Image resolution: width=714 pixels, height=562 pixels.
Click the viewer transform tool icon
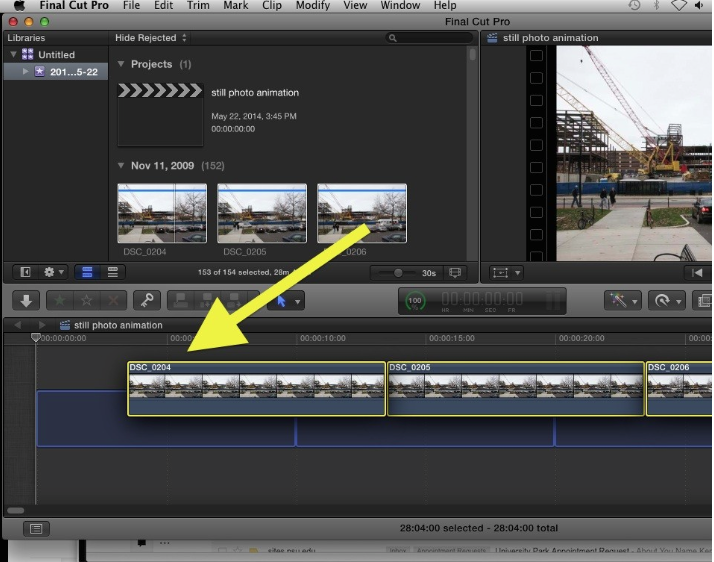tap(500, 273)
